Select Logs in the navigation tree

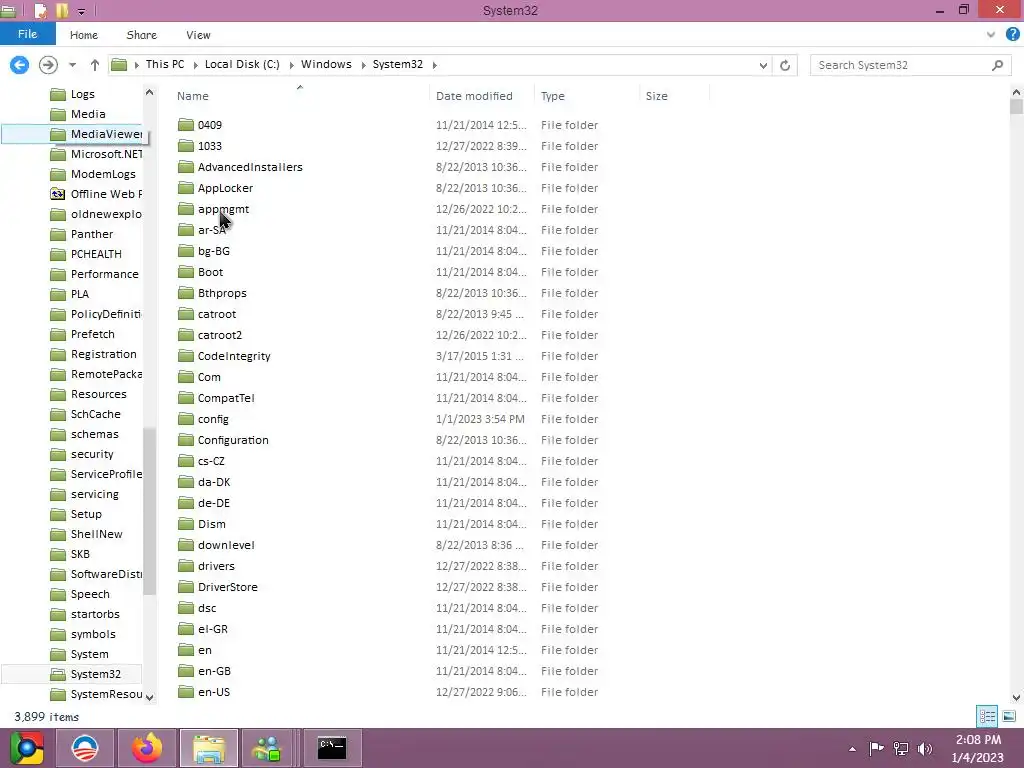click(x=82, y=94)
